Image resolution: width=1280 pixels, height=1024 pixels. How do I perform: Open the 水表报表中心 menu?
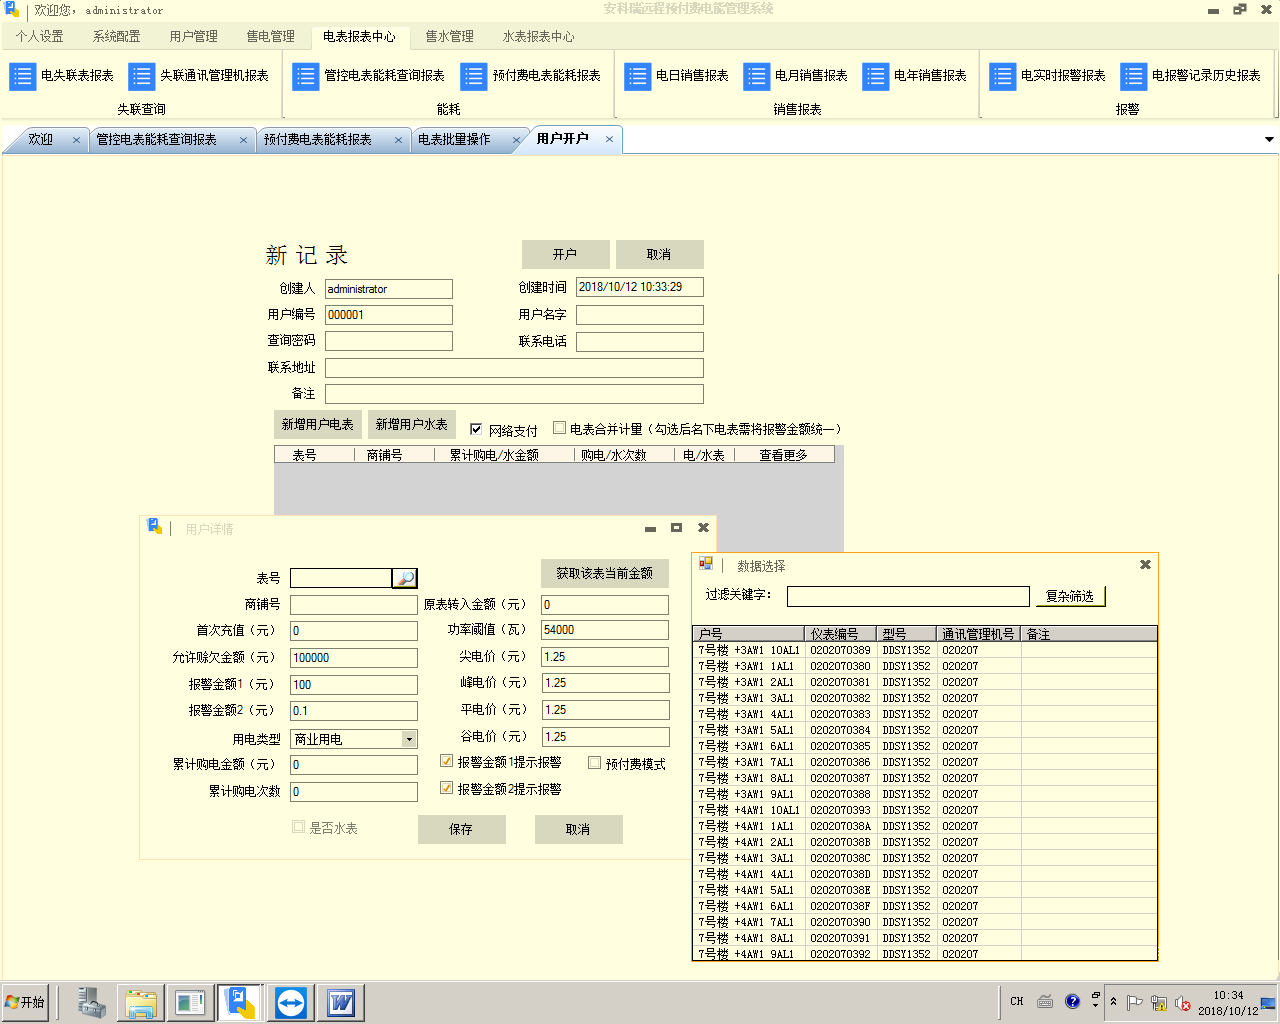(x=539, y=36)
